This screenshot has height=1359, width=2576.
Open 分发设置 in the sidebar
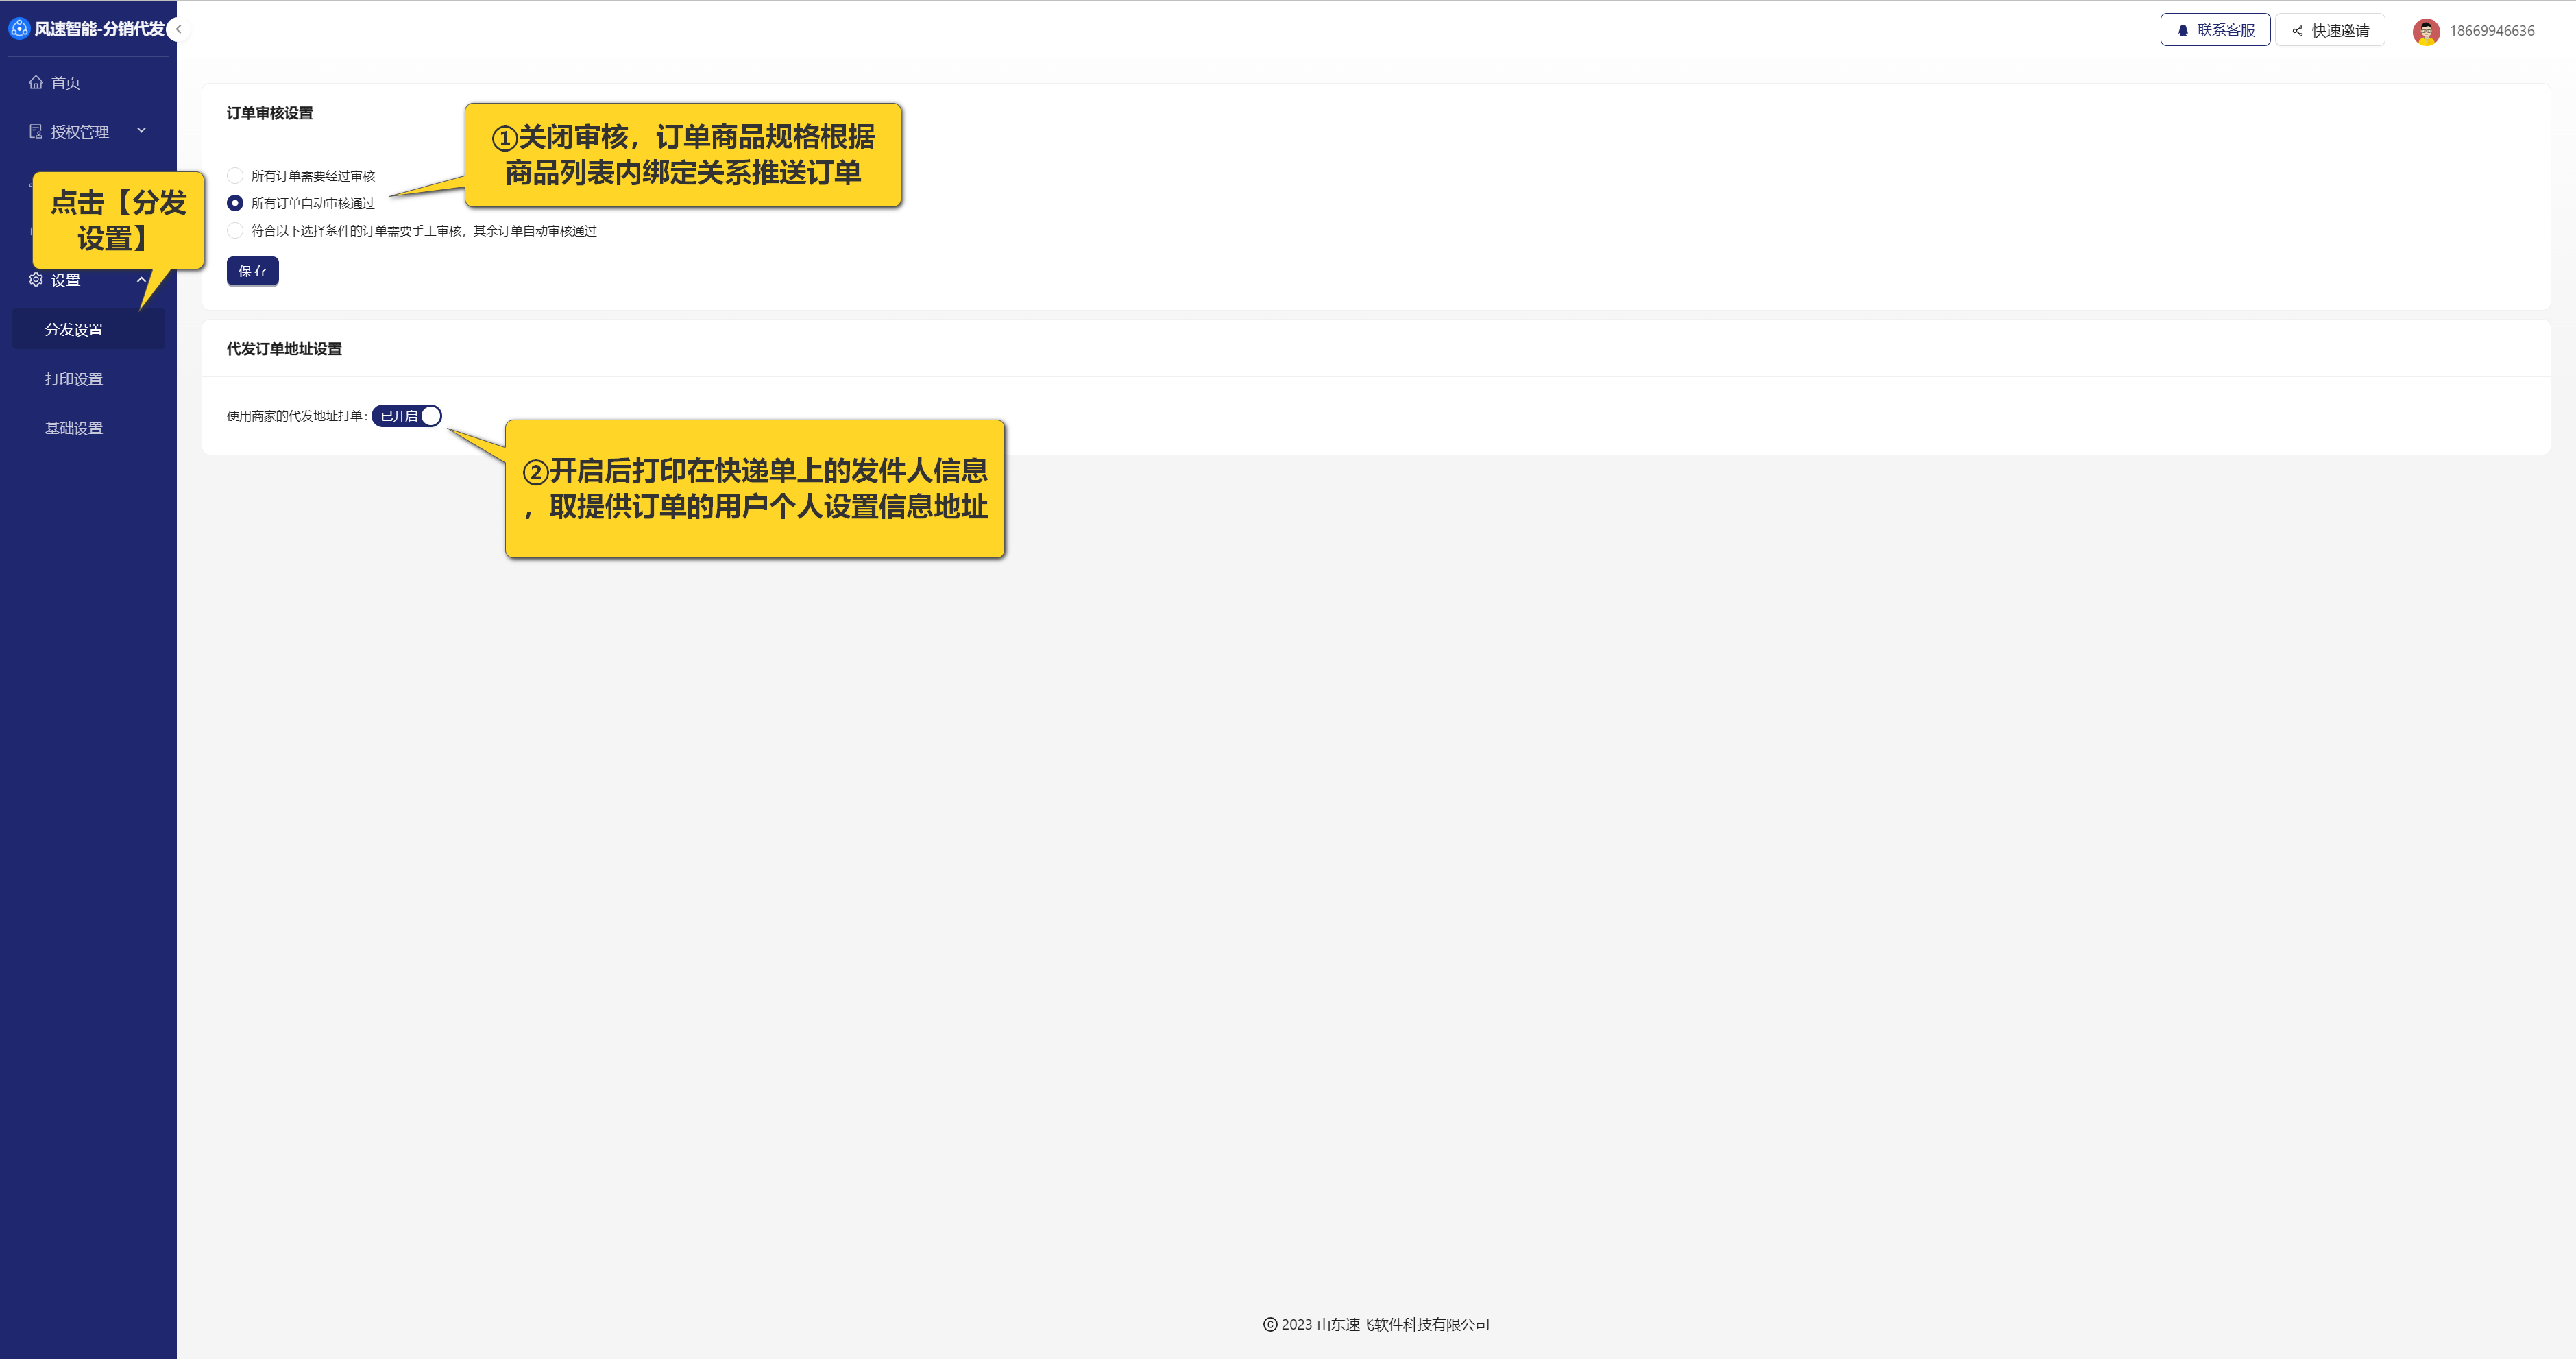[x=74, y=330]
